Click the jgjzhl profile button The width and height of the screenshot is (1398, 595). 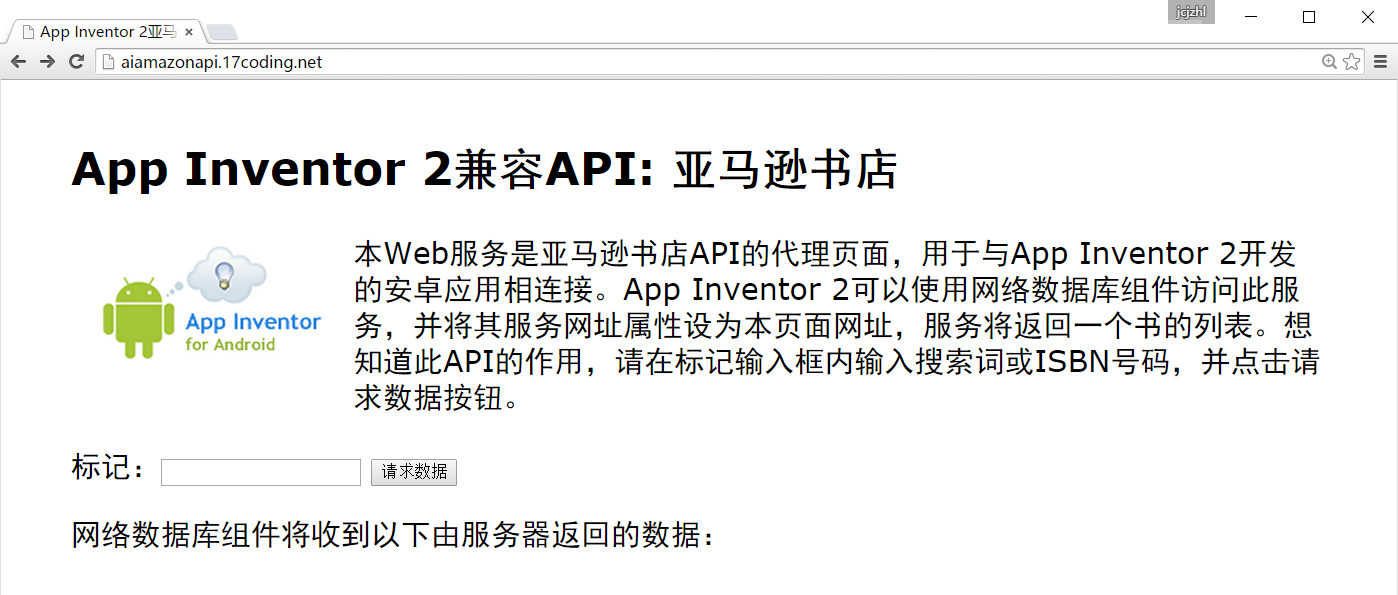point(1191,12)
